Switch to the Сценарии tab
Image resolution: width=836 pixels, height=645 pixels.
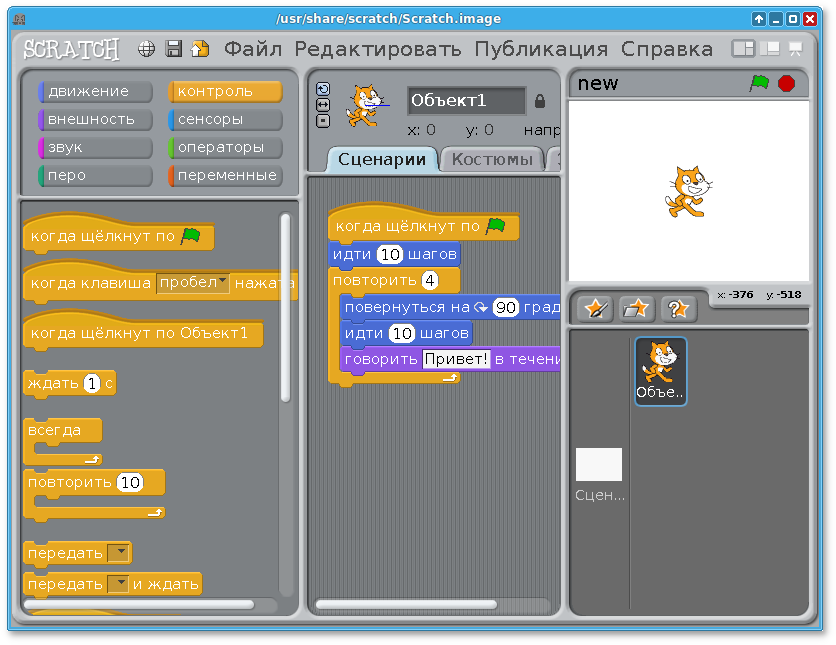click(x=381, y=159)
